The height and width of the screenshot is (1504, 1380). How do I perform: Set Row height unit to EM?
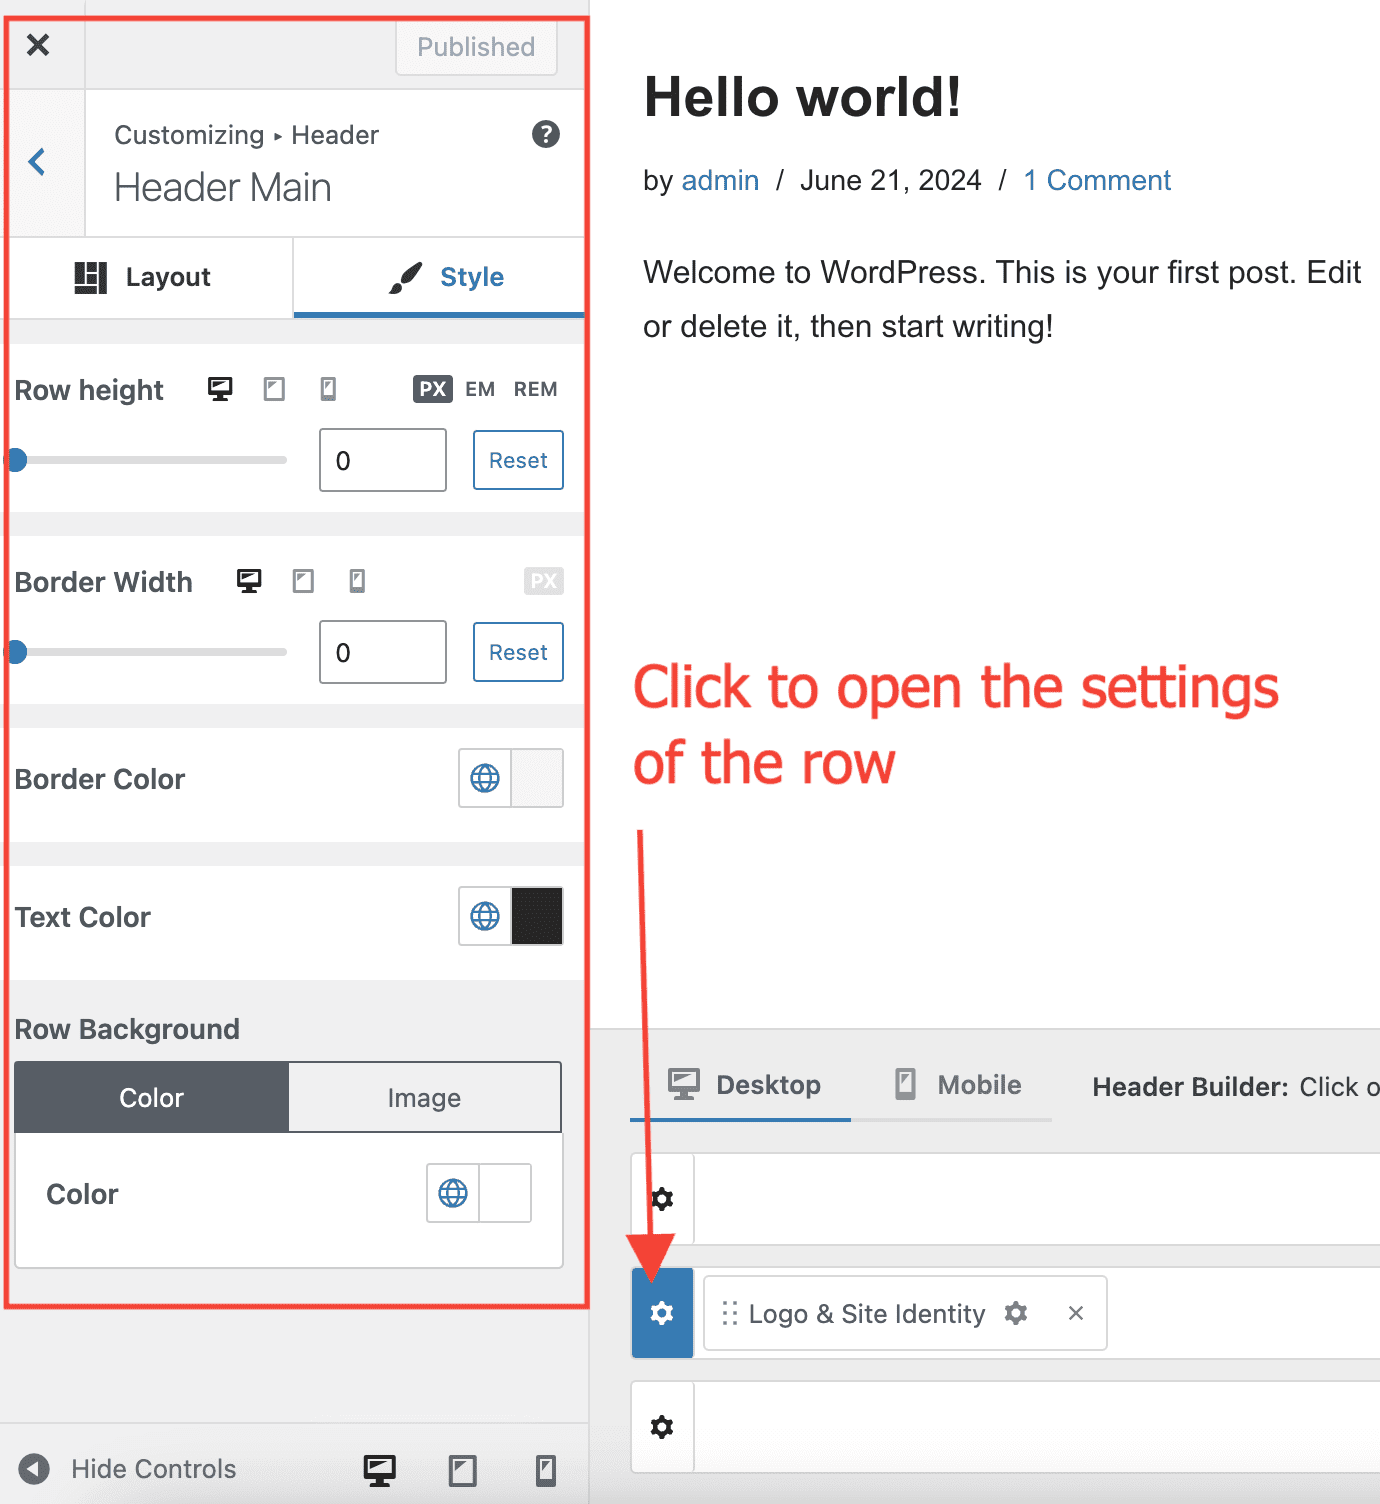coord(480,389)
